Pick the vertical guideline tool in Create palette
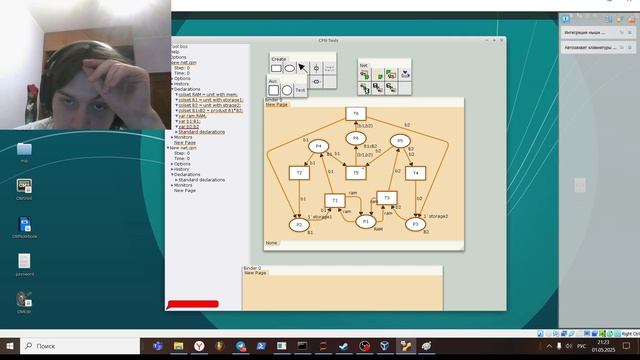This screenshot has height=360, width=640. [316, 68]
